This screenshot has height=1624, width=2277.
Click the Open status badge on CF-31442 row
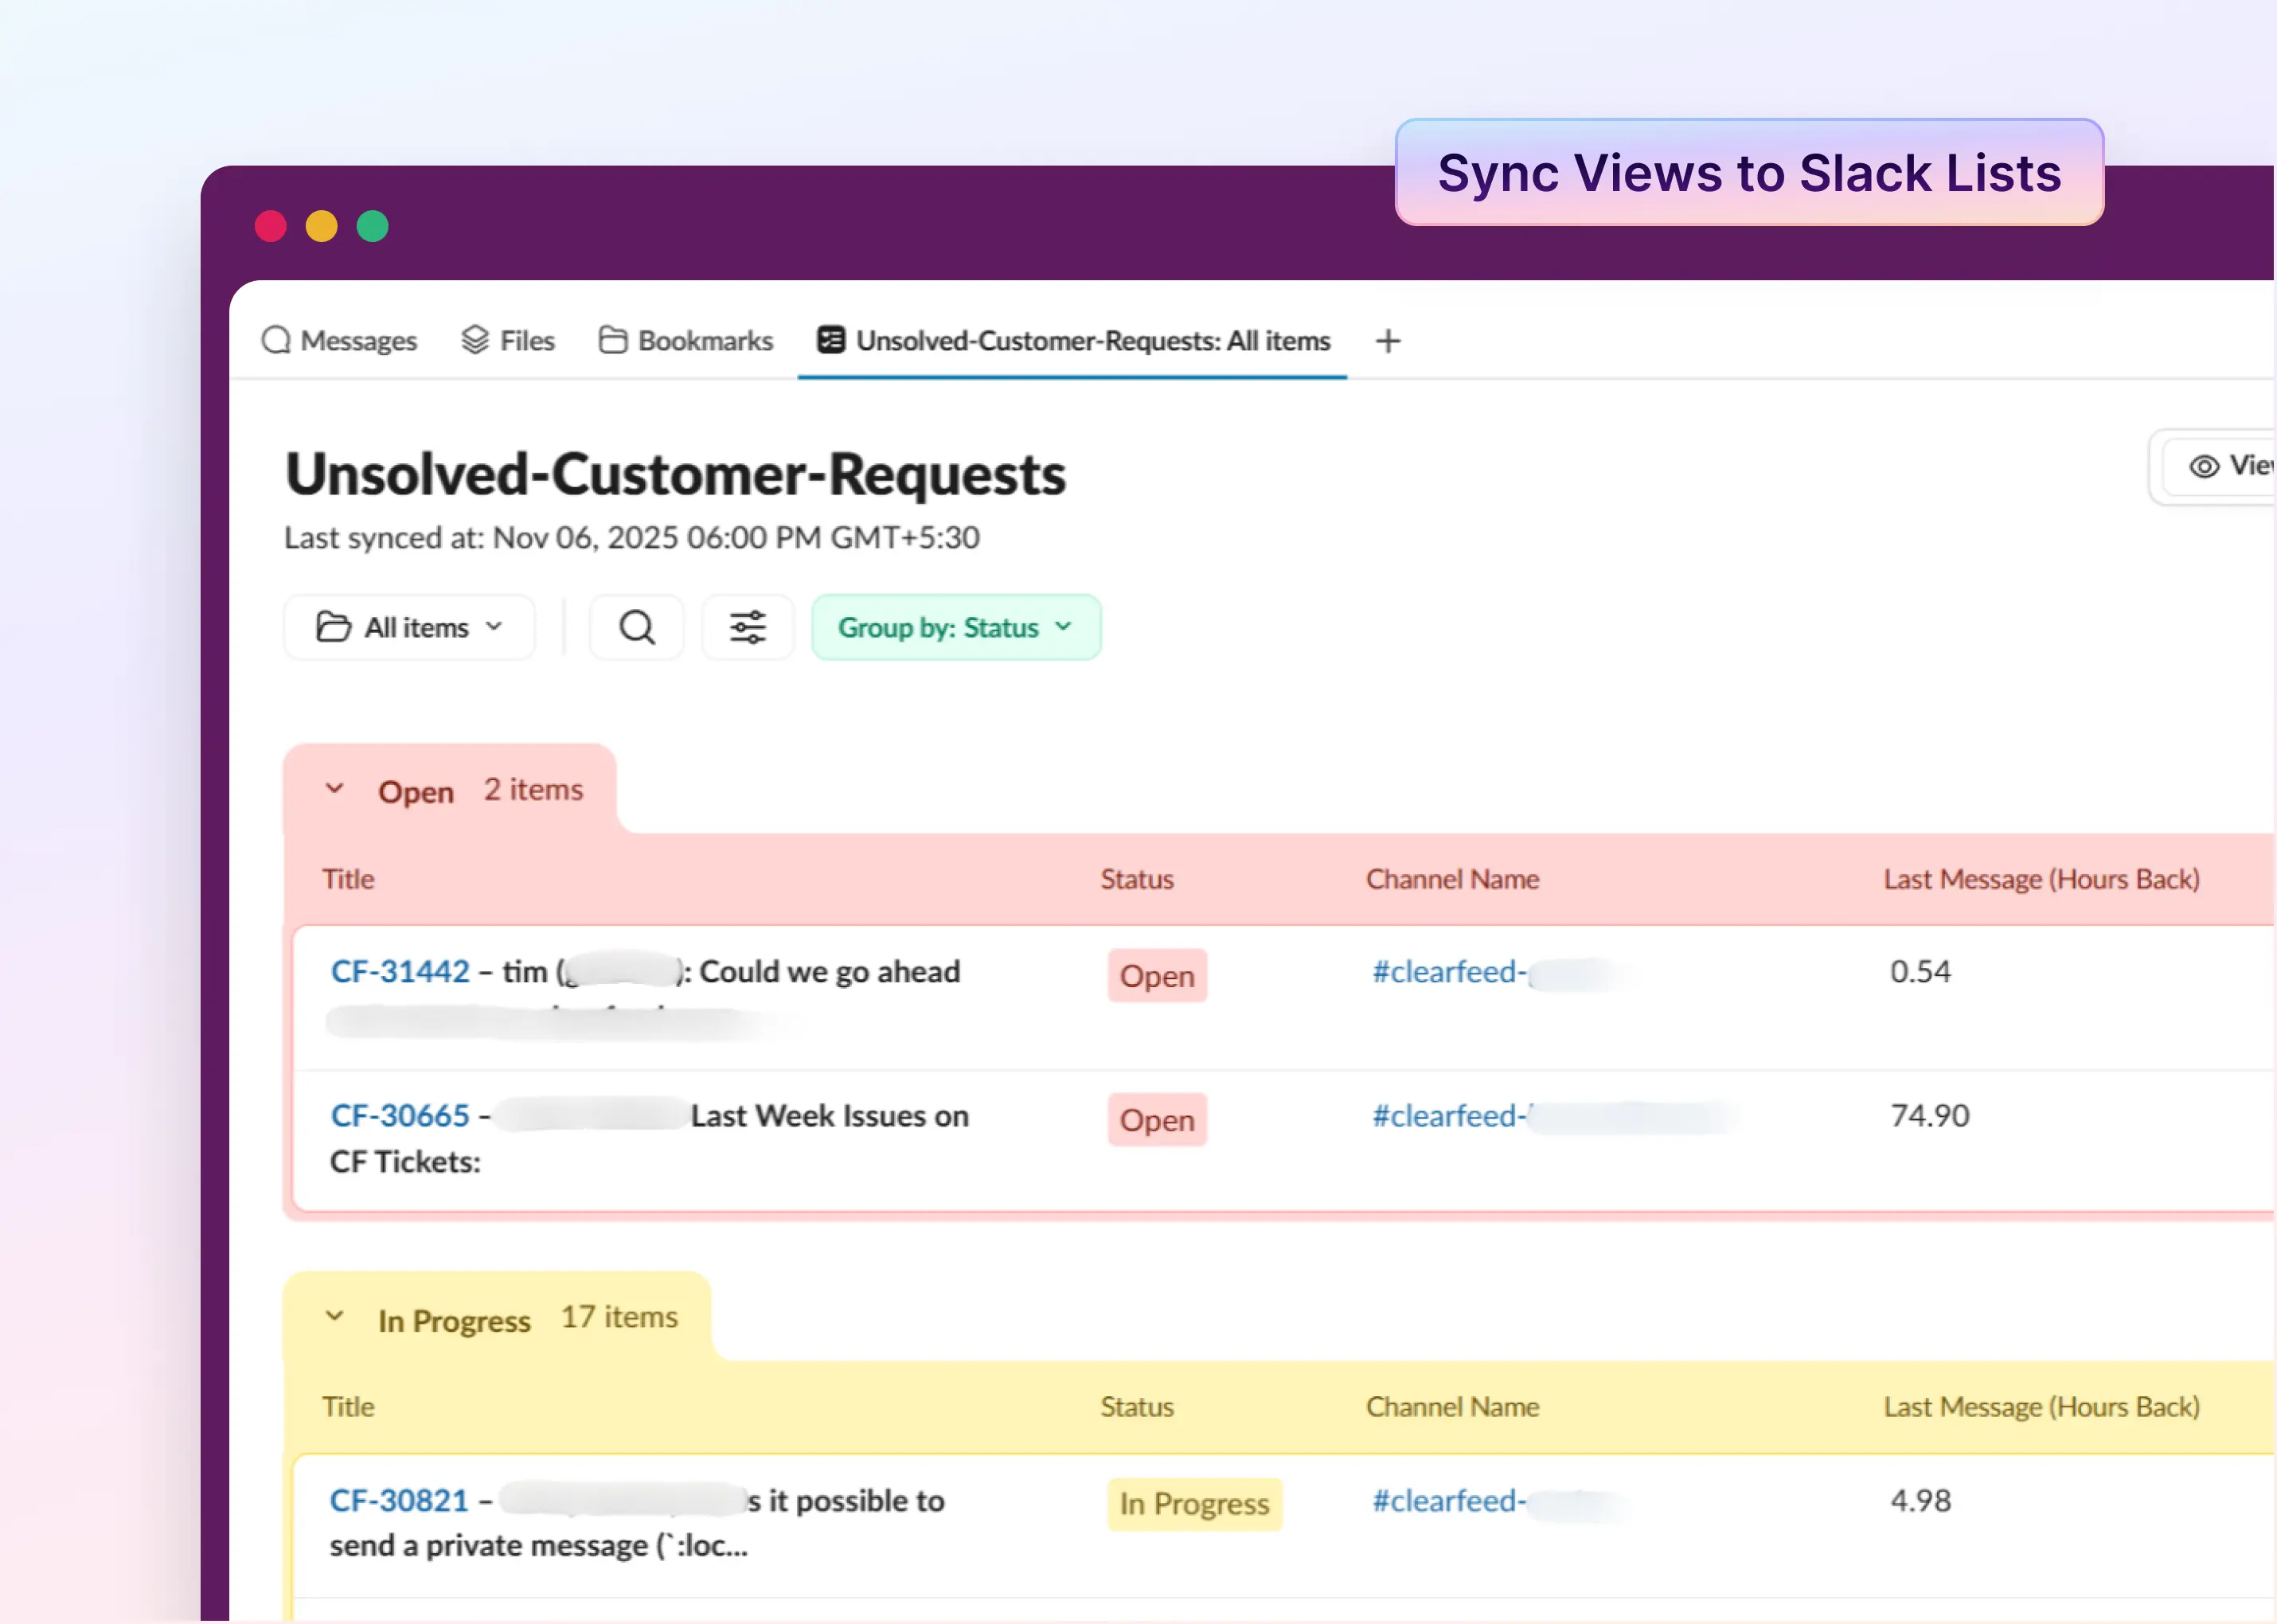click(1157, 975)
